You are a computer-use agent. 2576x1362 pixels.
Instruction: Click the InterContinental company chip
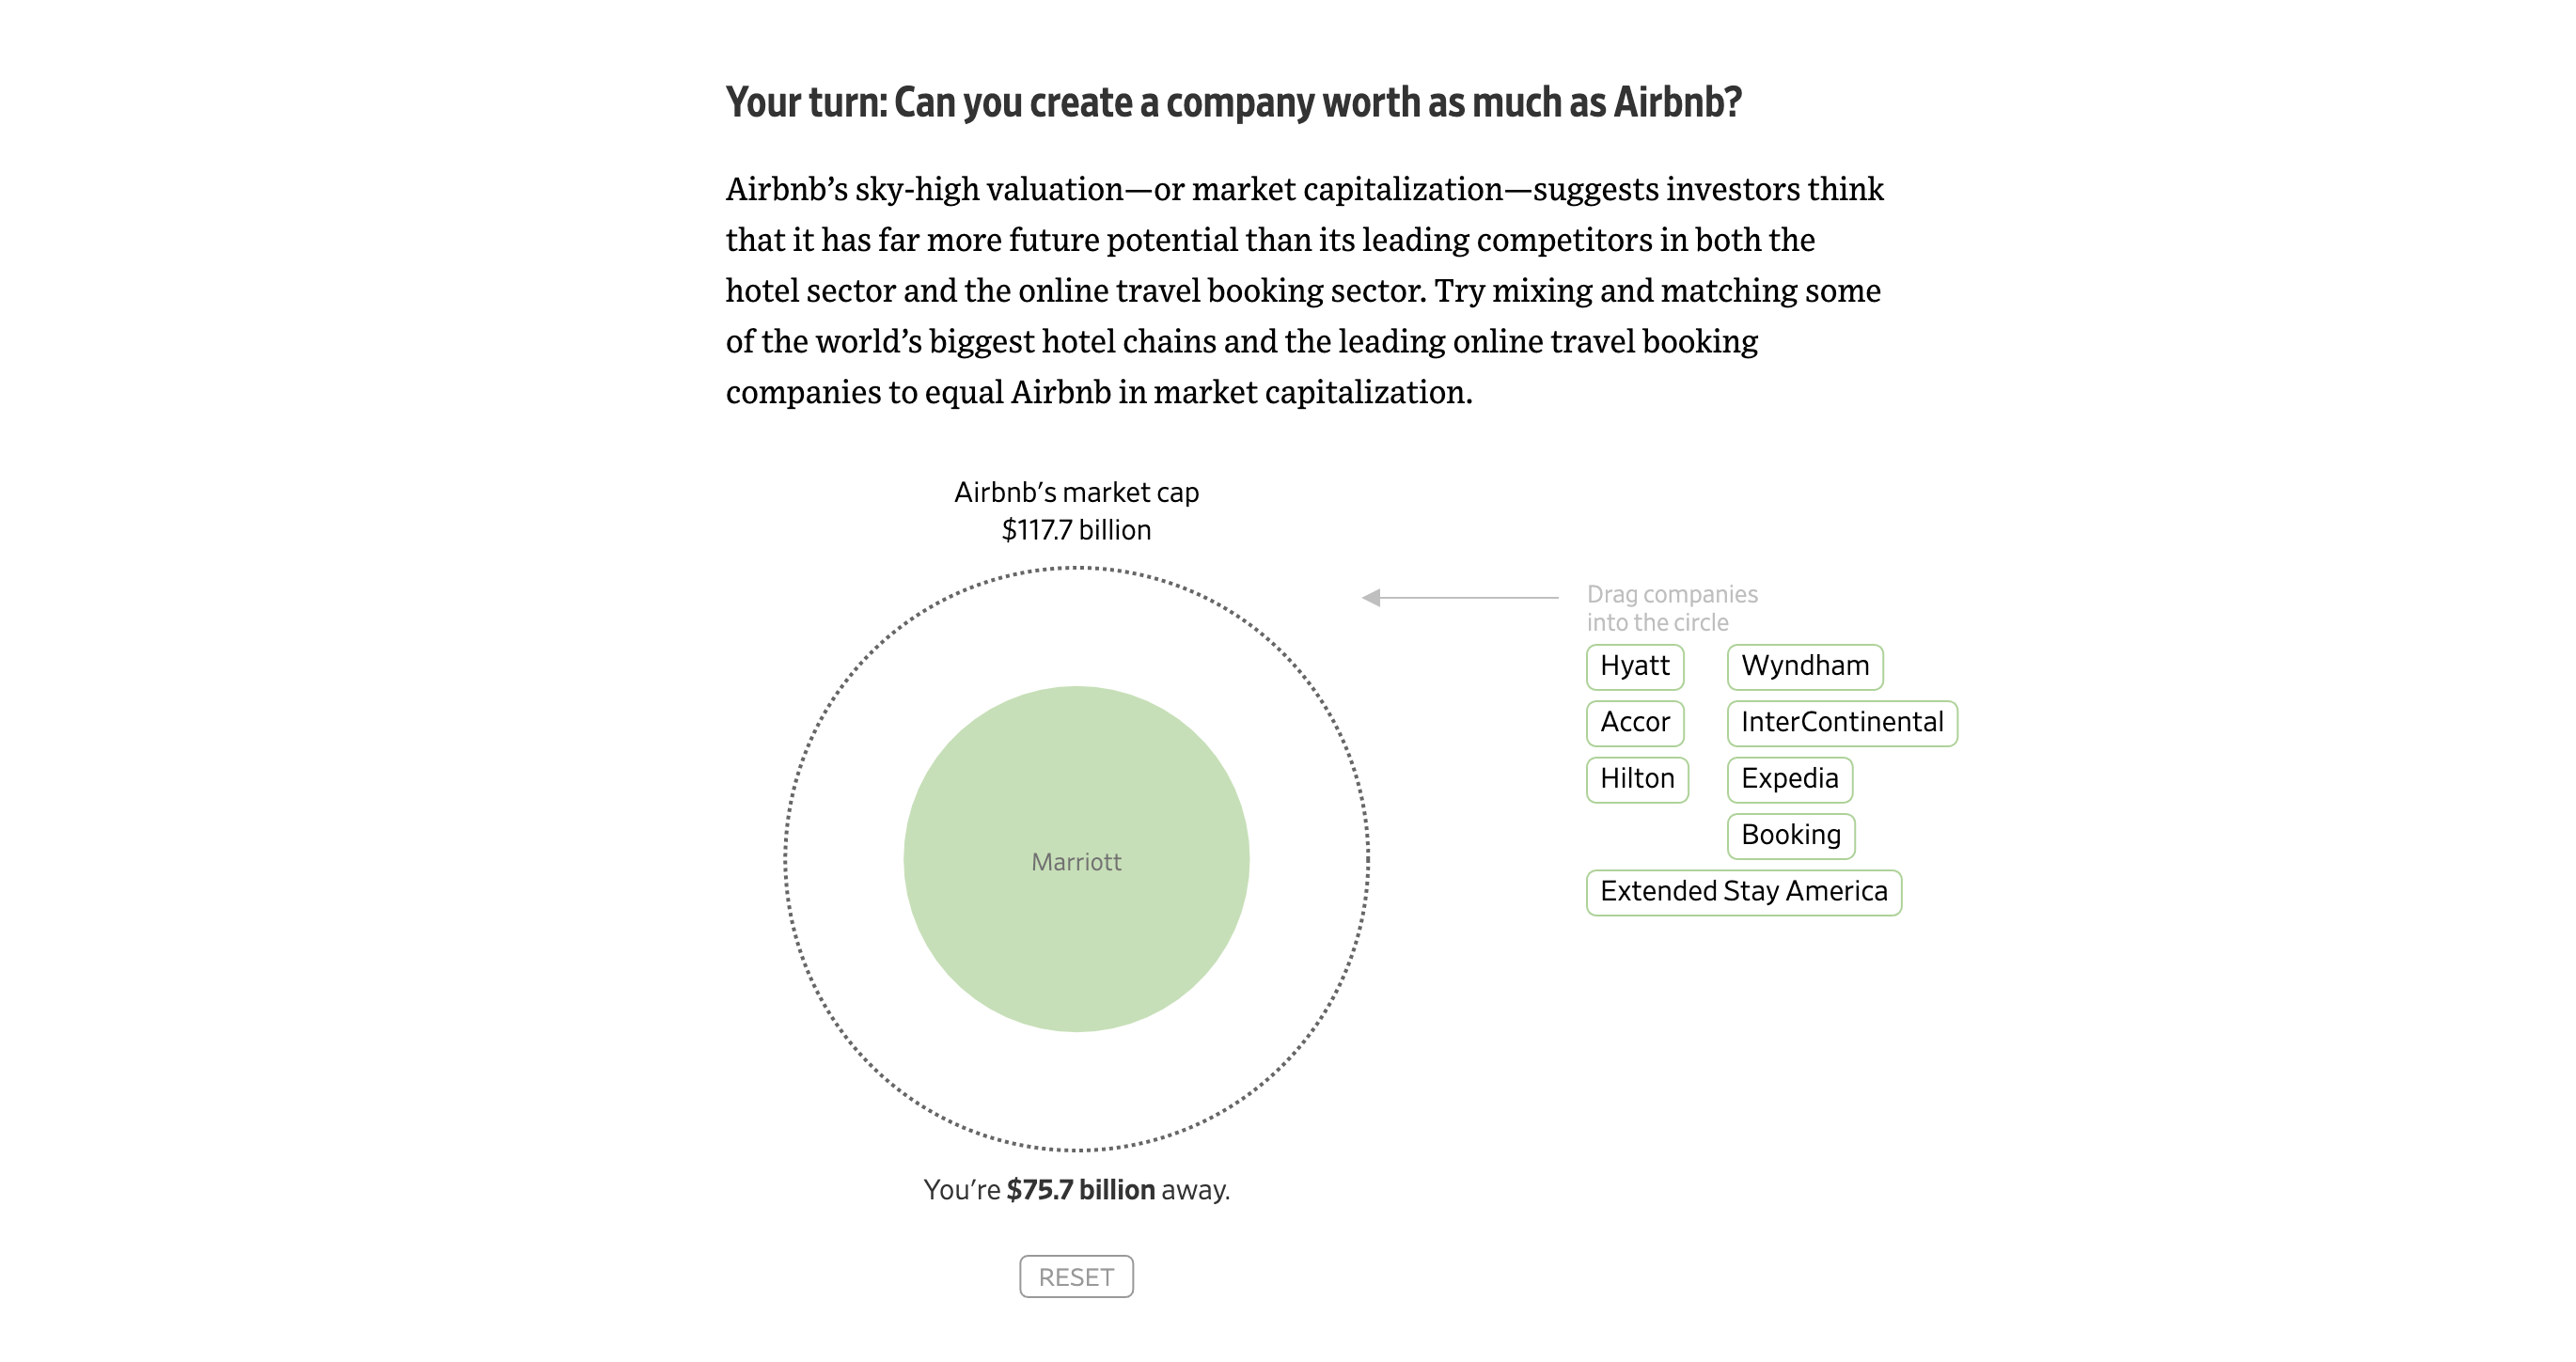click(x=1841, y=722)
